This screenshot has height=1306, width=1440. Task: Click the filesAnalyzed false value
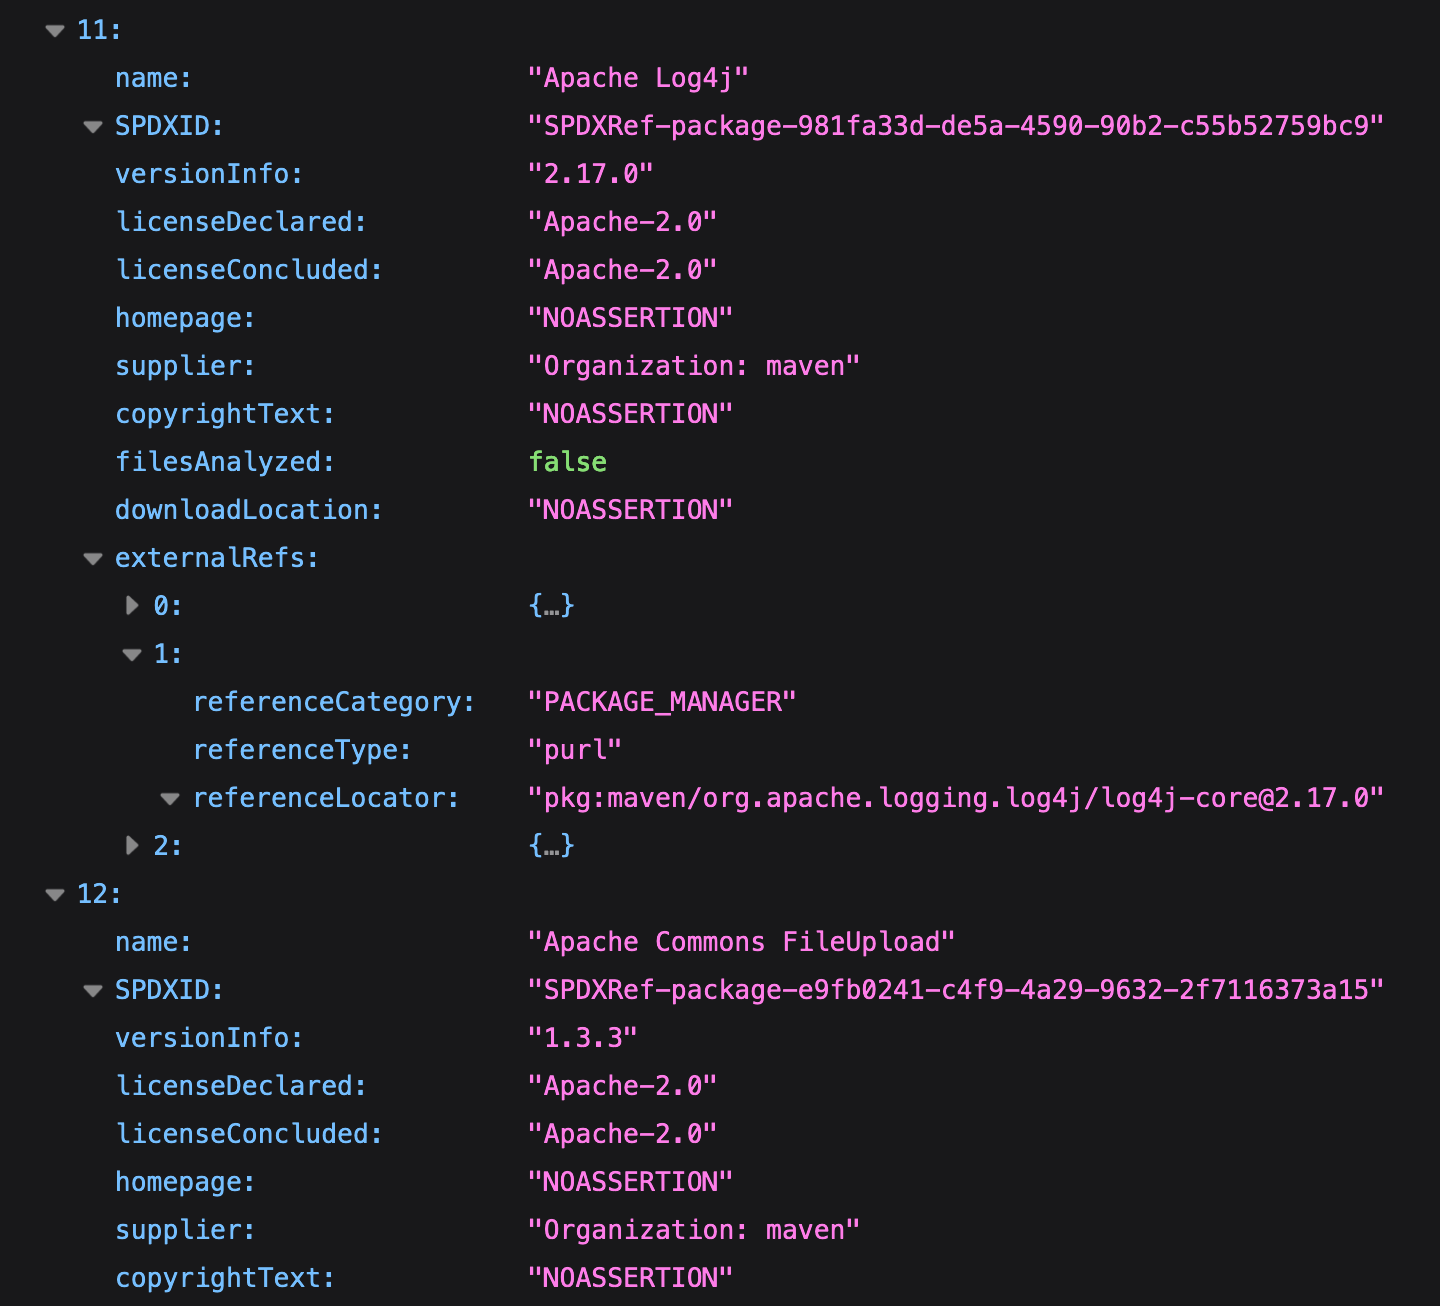[567, 462]
